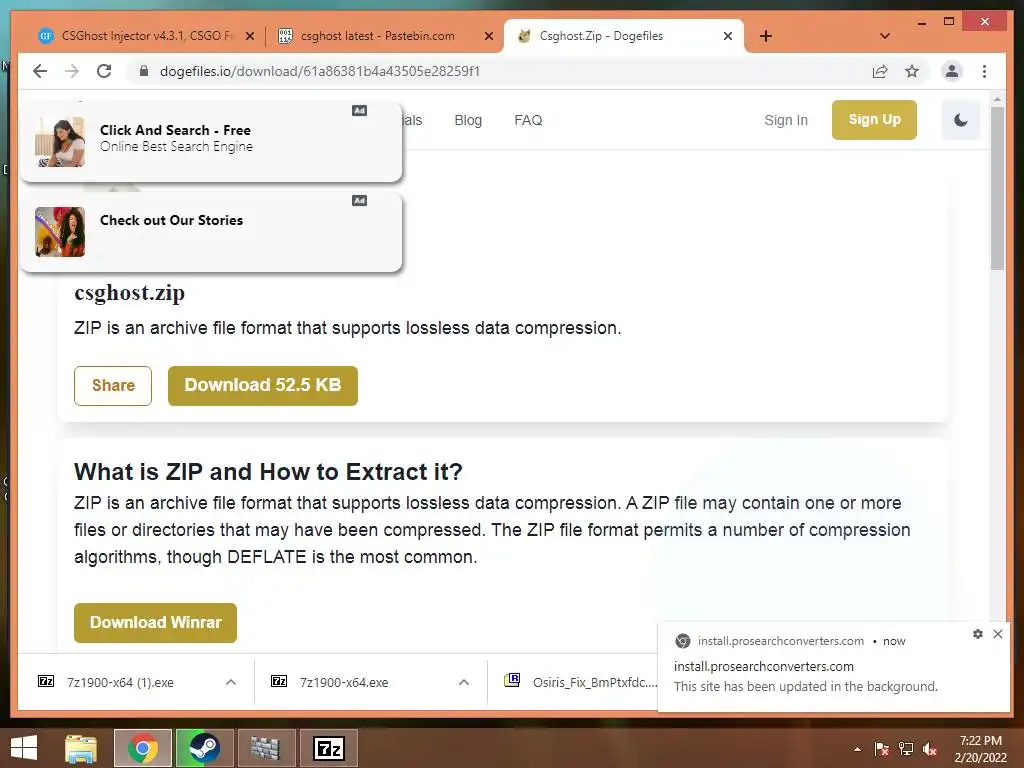
Task: Click the page vertical scrollbar thumb
Action: [997, 188]
